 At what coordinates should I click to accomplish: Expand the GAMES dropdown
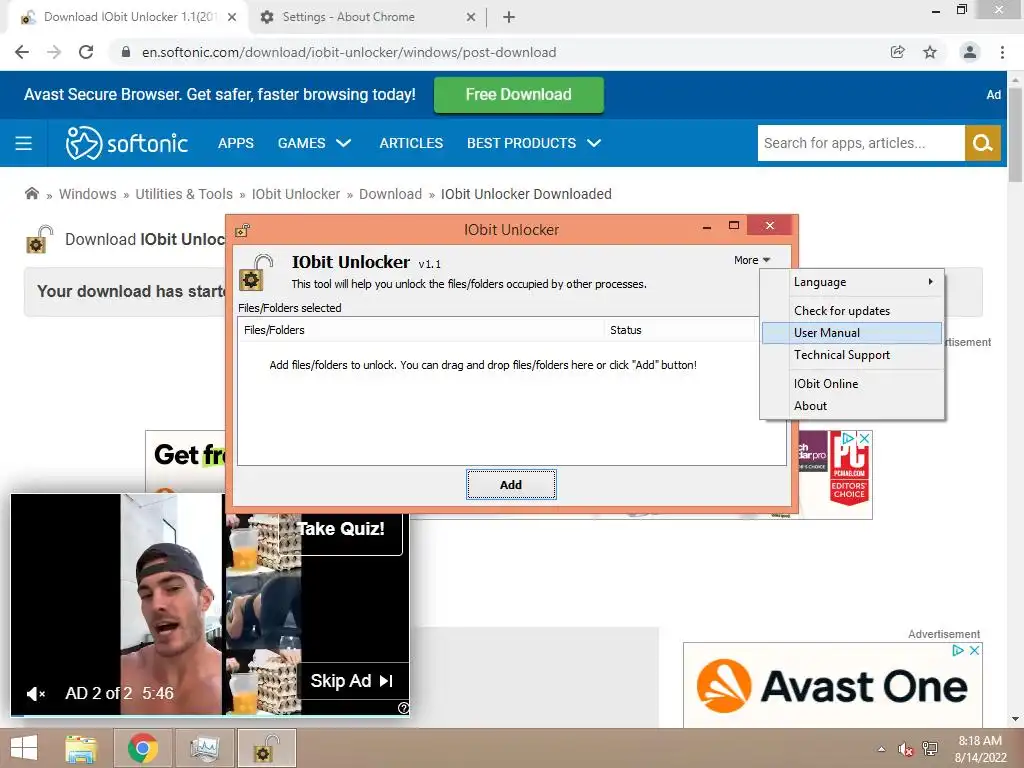(314, 143)
